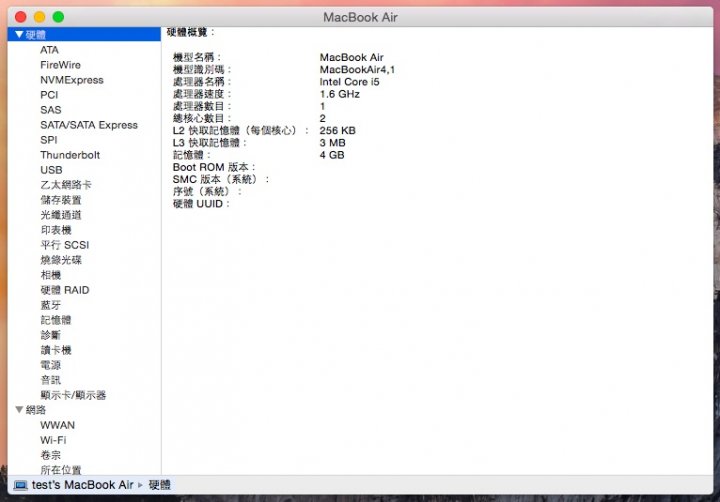This screenshot has height=502, width=720.
Task: Open 卷宗 volumes entry
Action: [51, 455]
